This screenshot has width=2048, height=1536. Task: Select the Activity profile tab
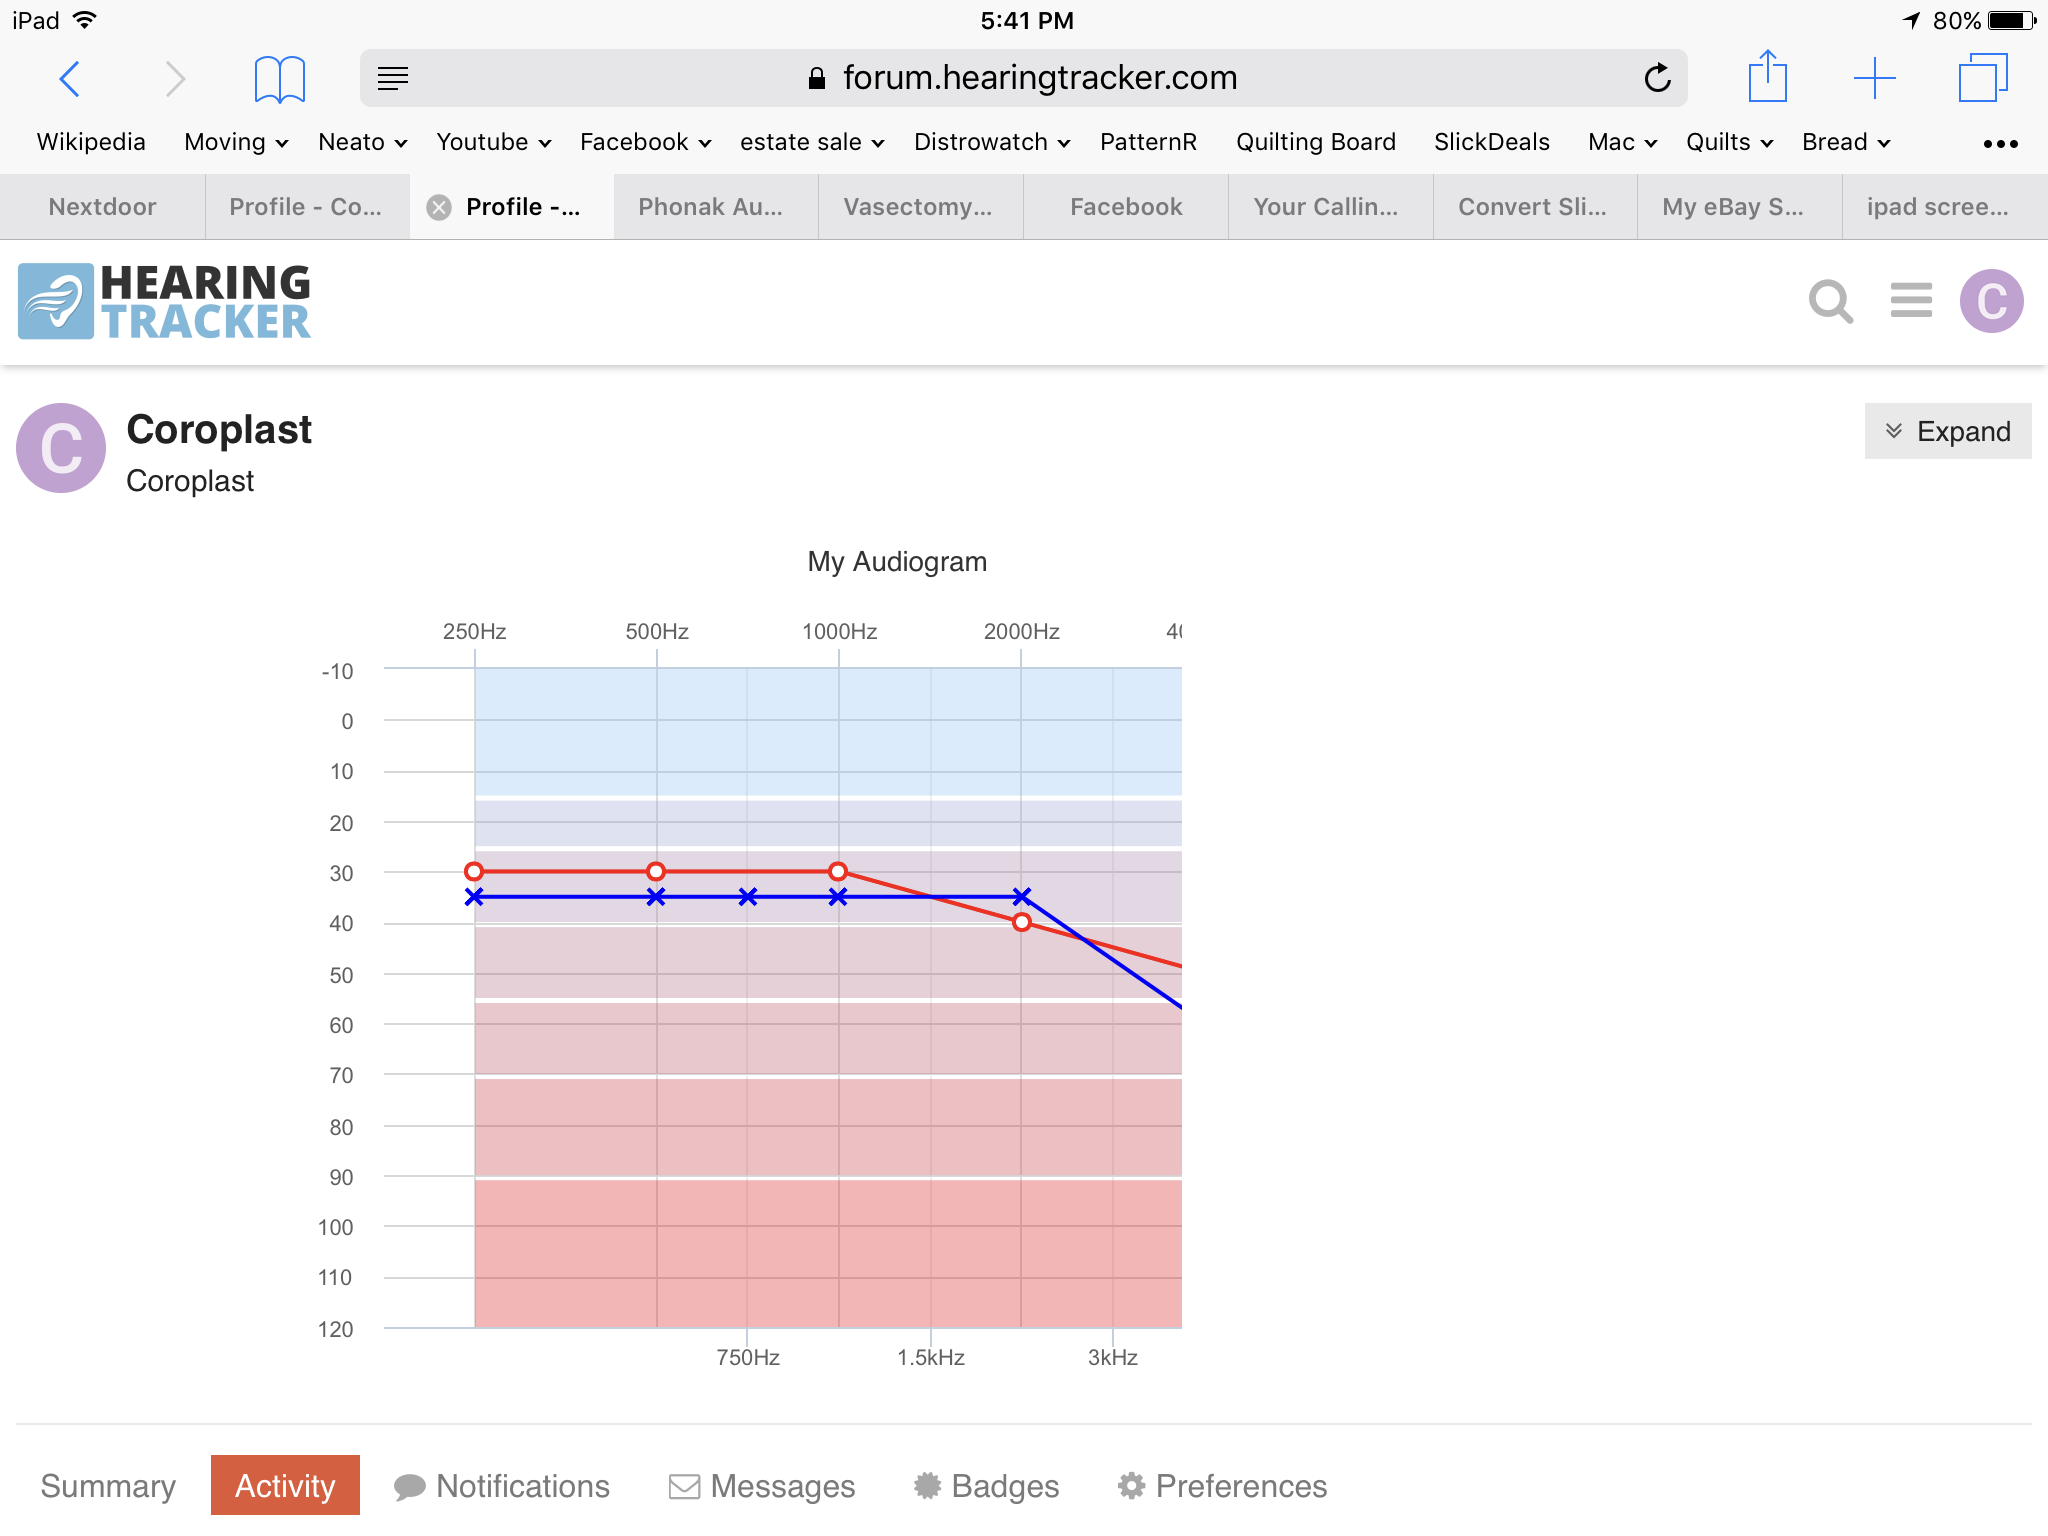[x=285, y=1485]
